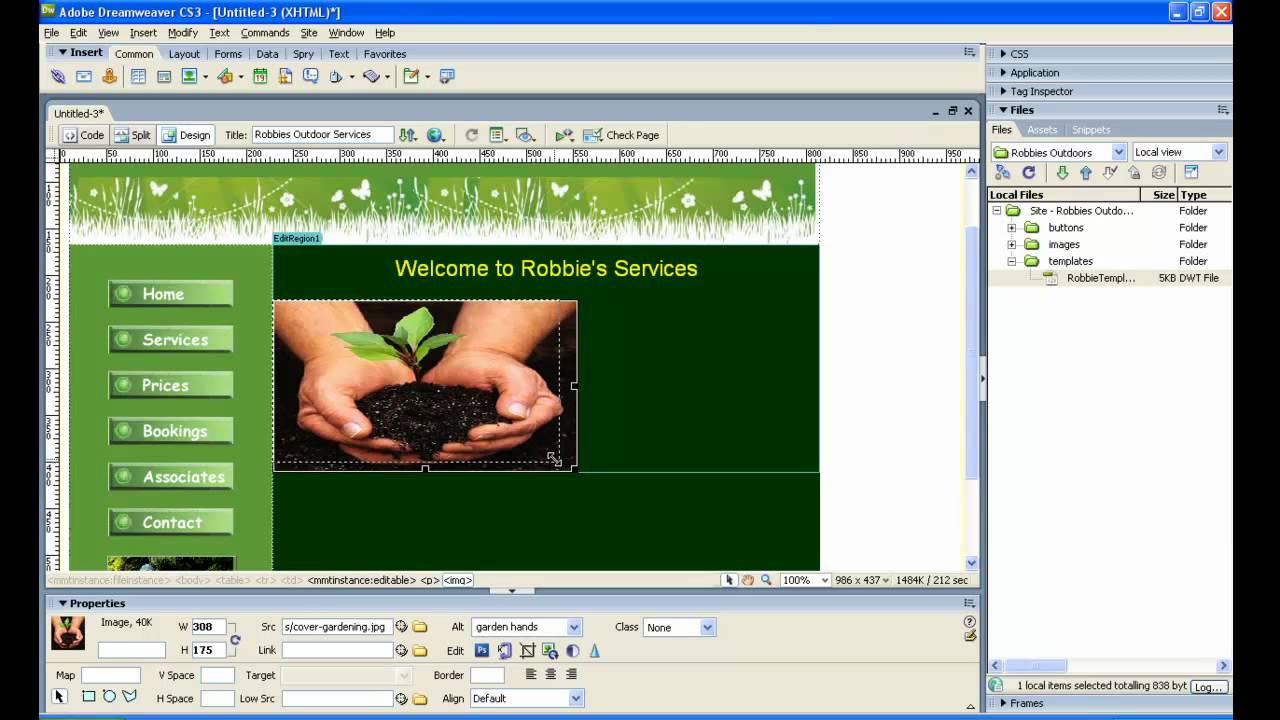Refresh the Files panel

(x=1029, y=172)
